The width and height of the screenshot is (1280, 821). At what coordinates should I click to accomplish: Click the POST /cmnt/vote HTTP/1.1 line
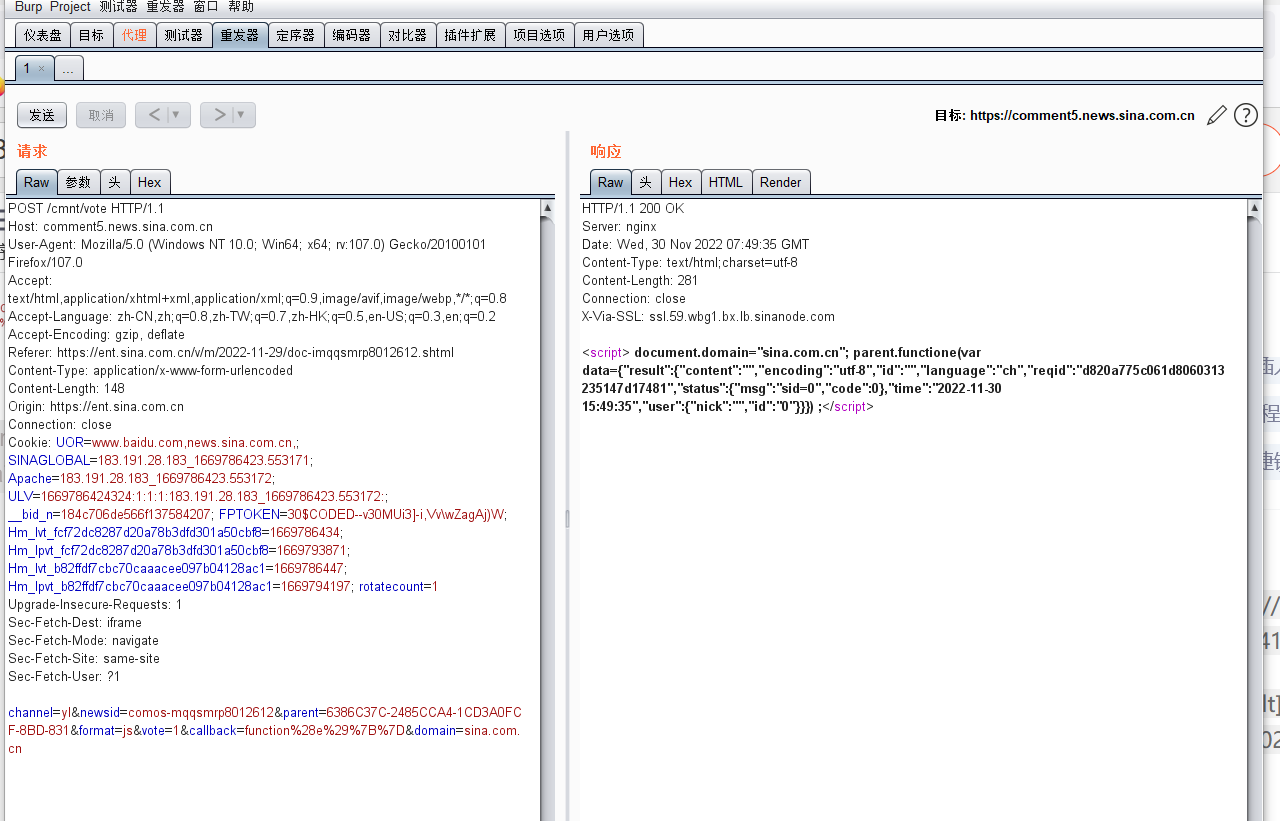[x=86, y=209]
